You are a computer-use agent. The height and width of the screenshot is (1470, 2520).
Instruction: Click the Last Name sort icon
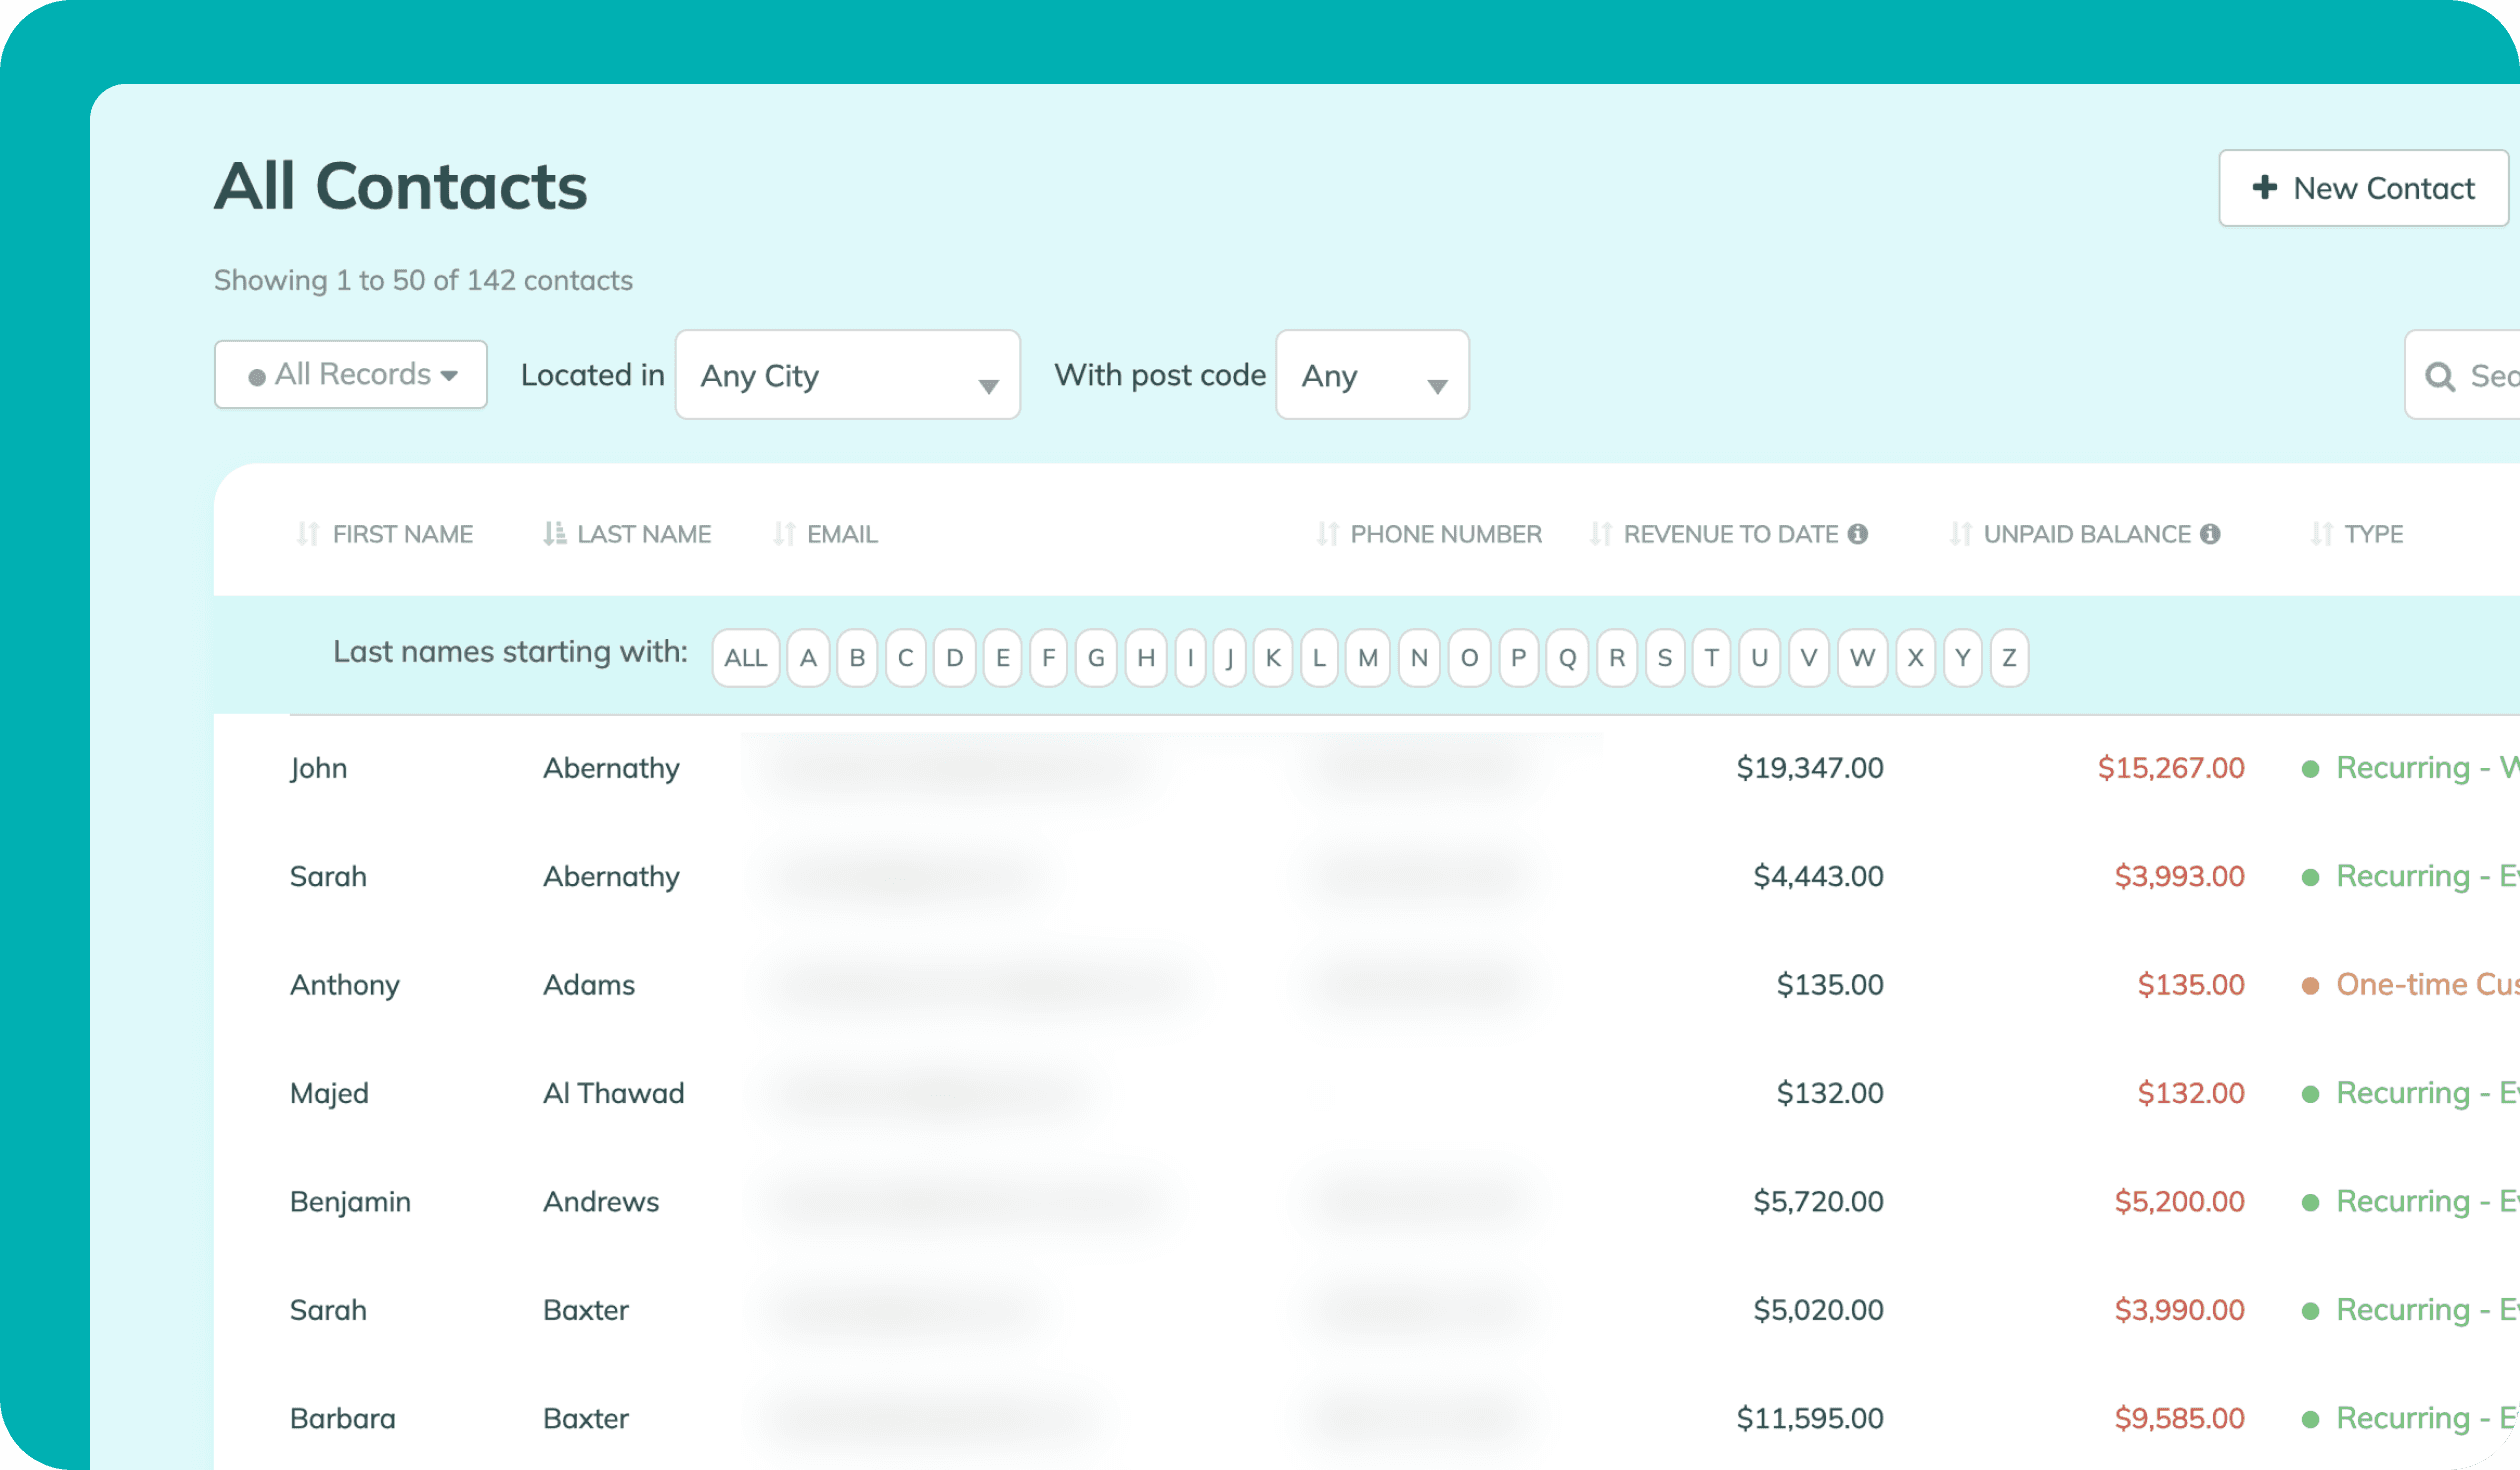(x=553, y=534)
